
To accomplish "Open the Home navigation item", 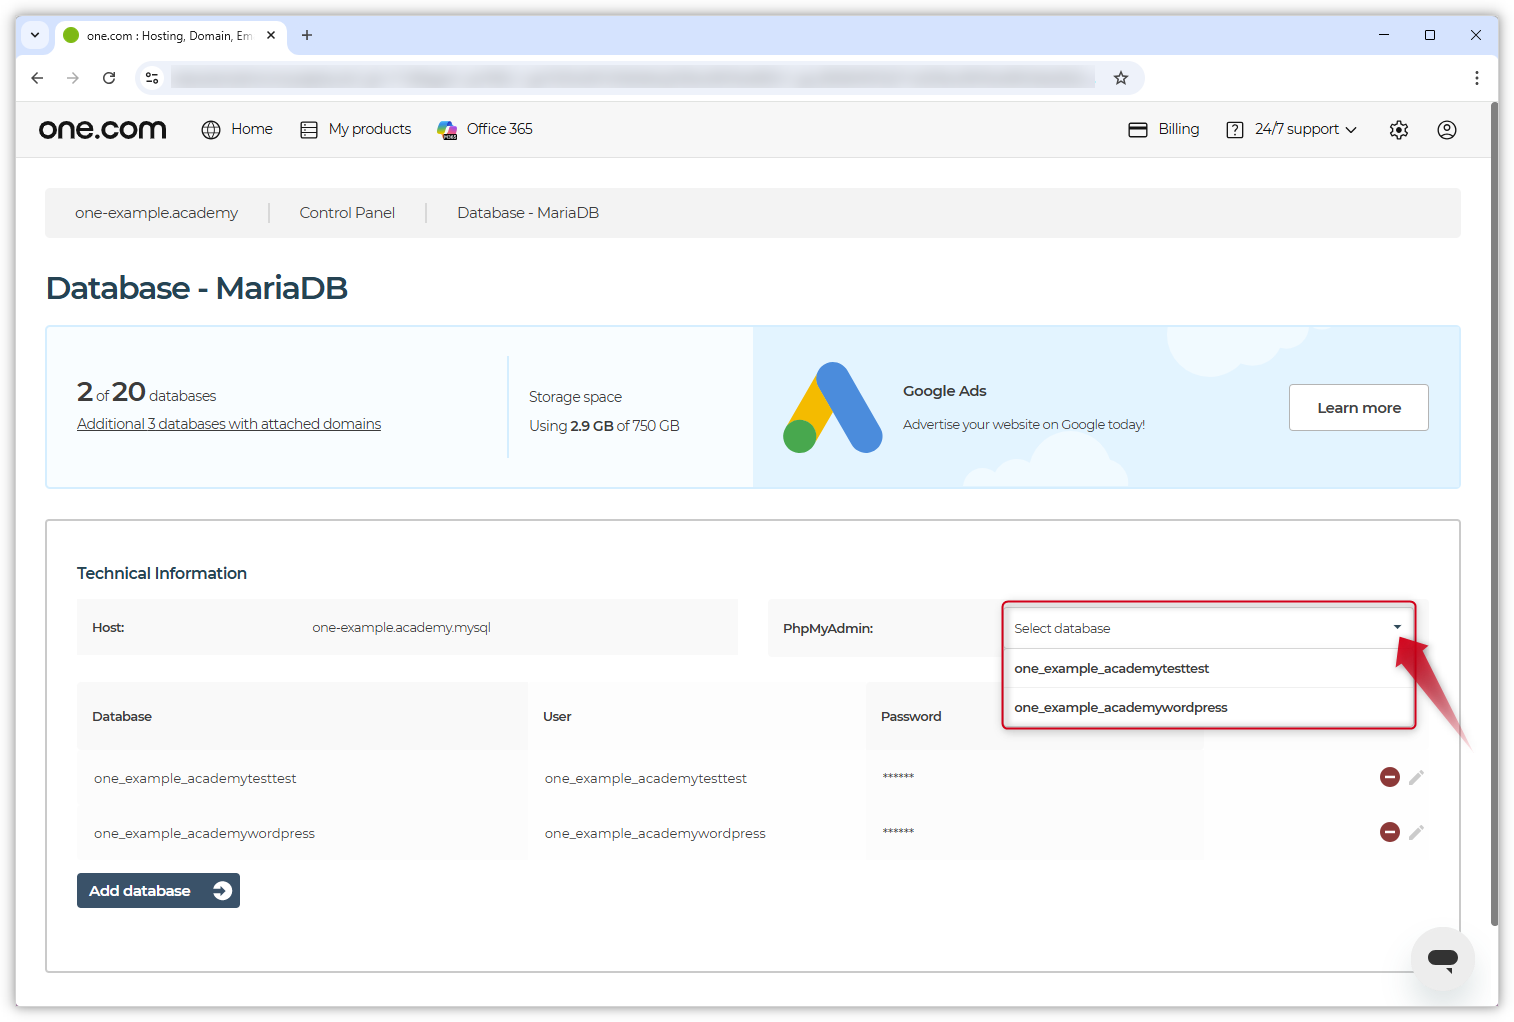I will 237,129.
